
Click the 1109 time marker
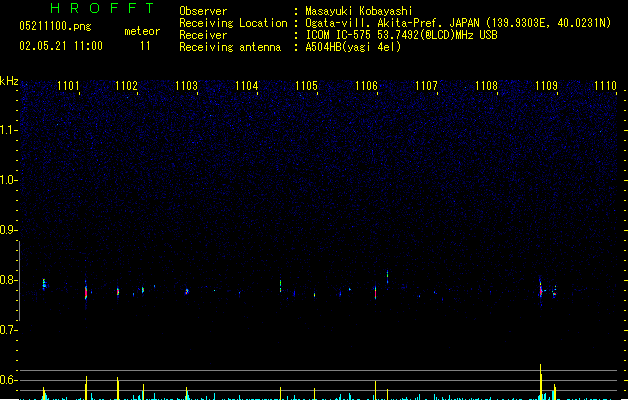546,86
